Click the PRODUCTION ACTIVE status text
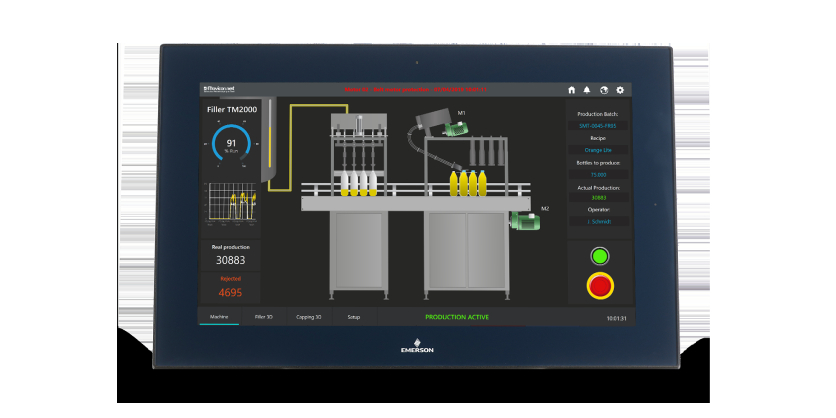836x418 pixels. (x=457, y=317)
